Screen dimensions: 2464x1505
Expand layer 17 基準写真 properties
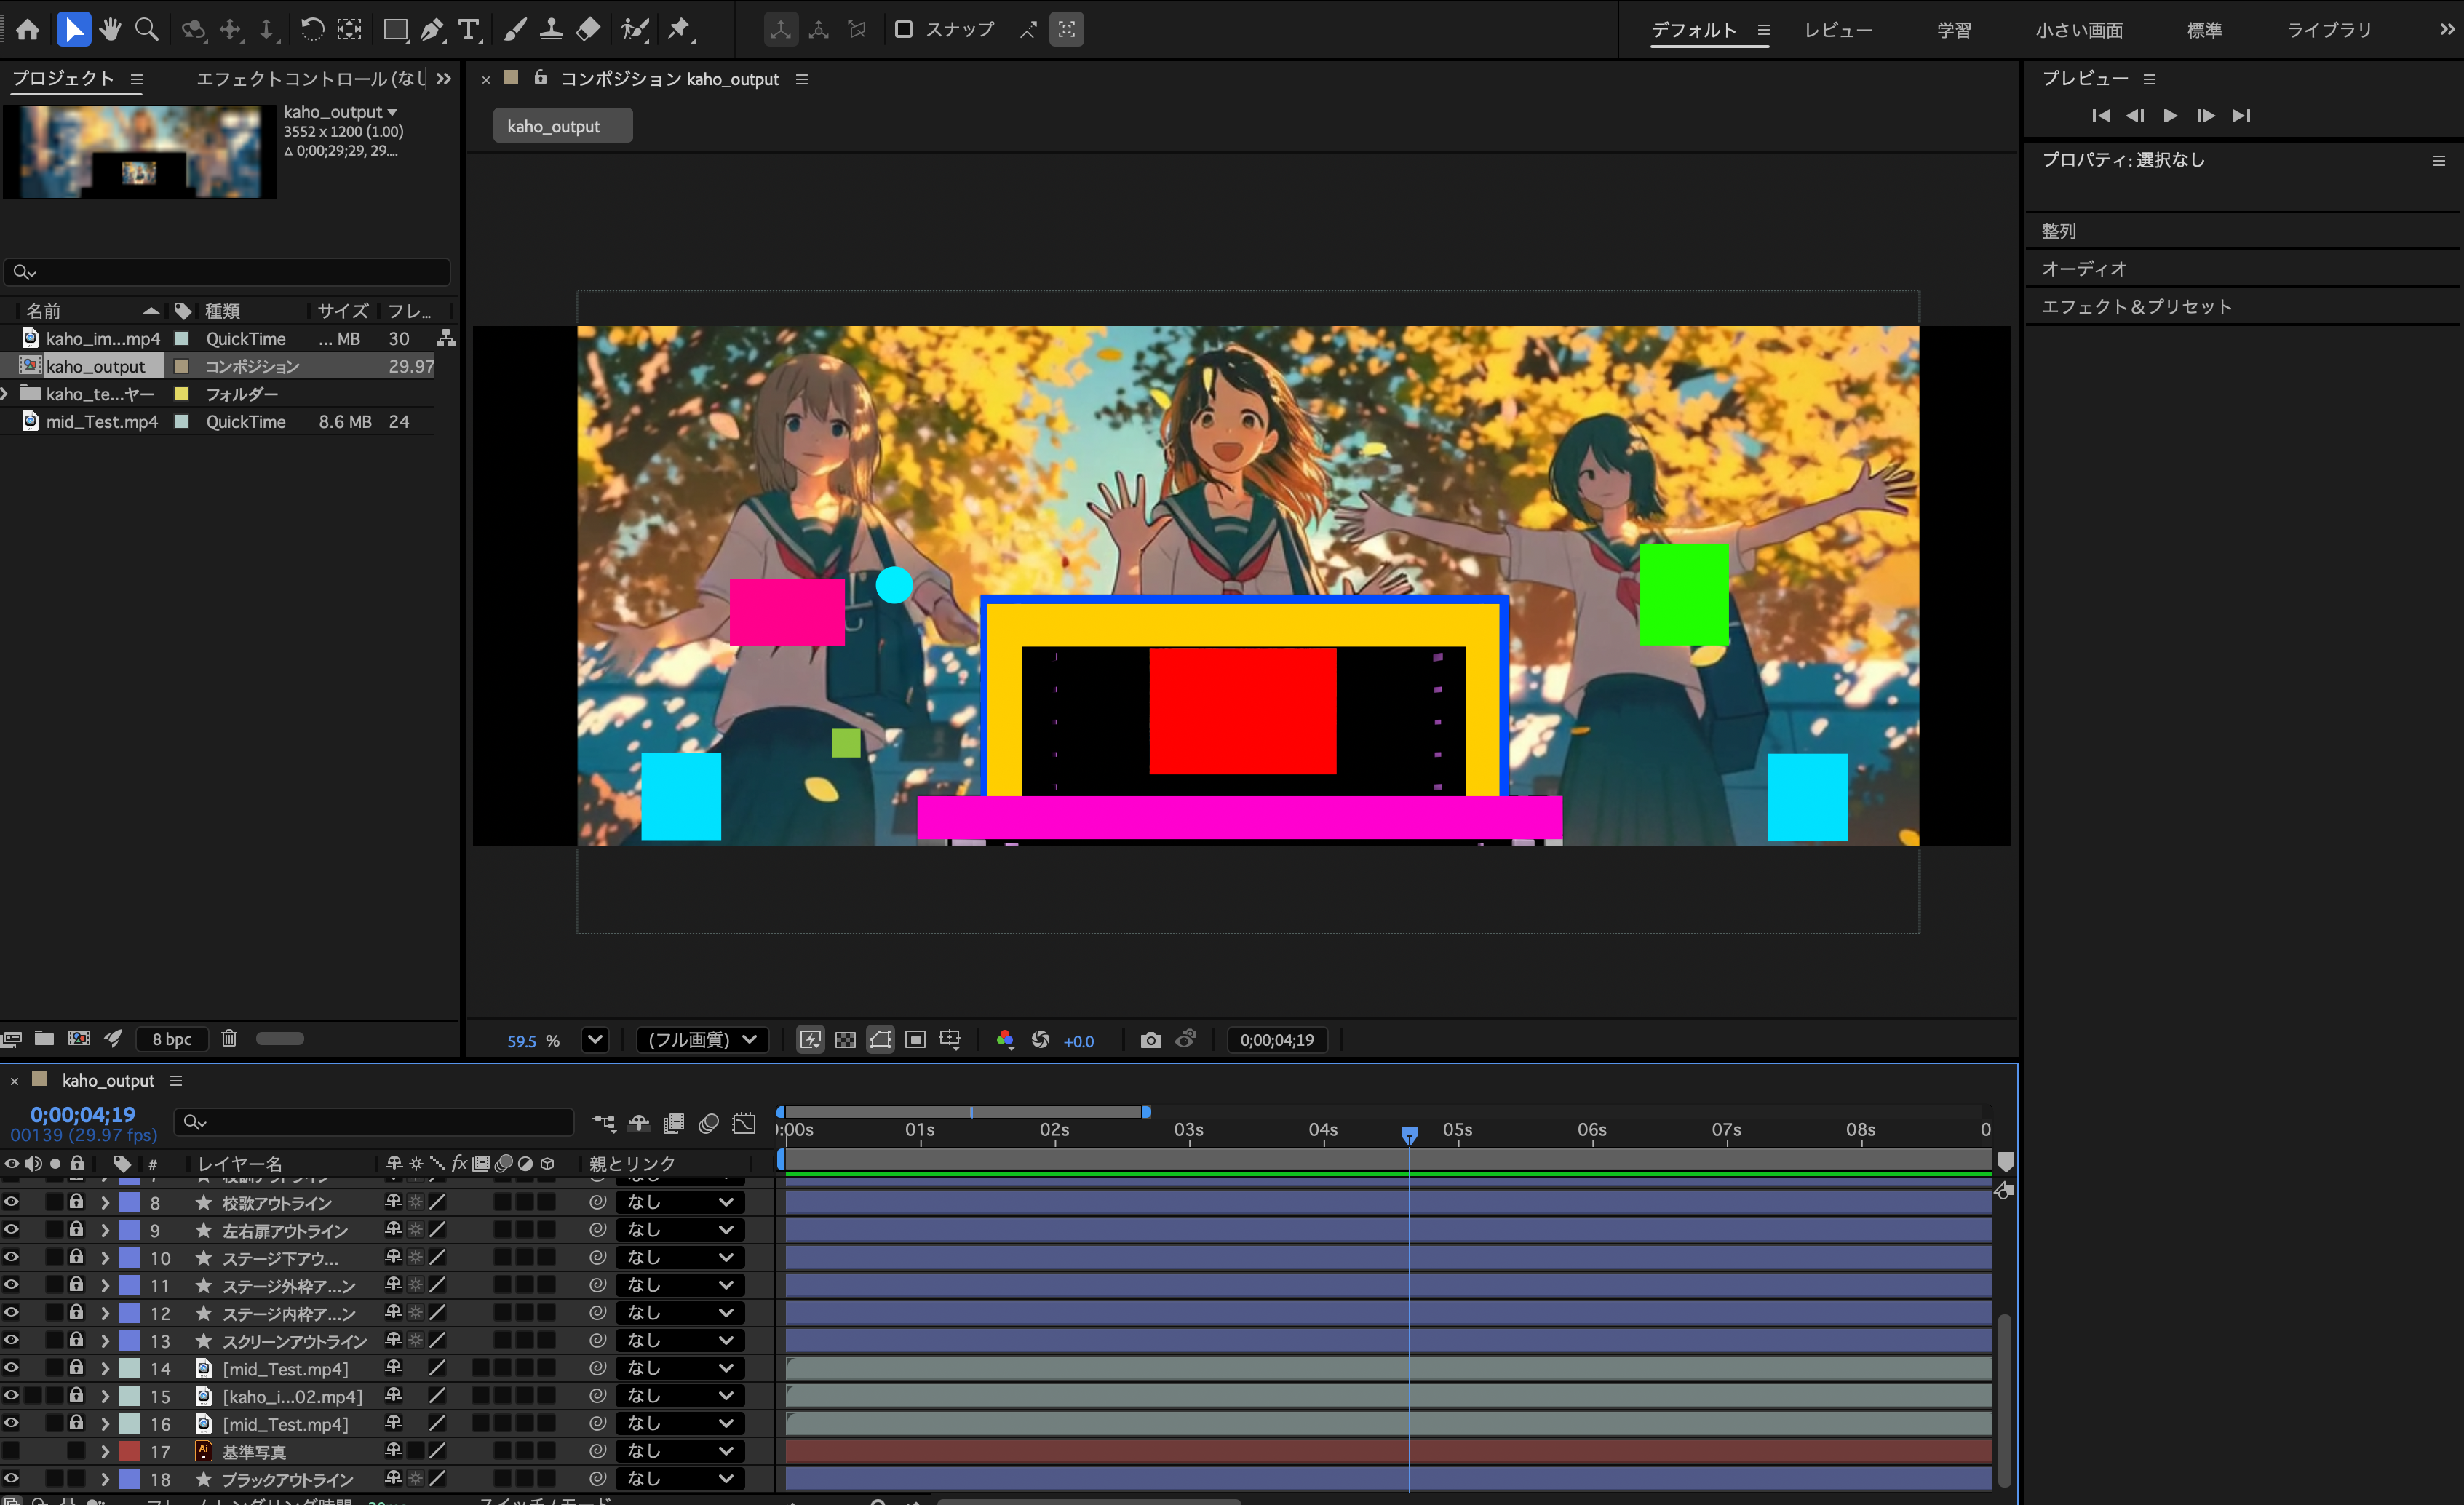(104, 1451)
